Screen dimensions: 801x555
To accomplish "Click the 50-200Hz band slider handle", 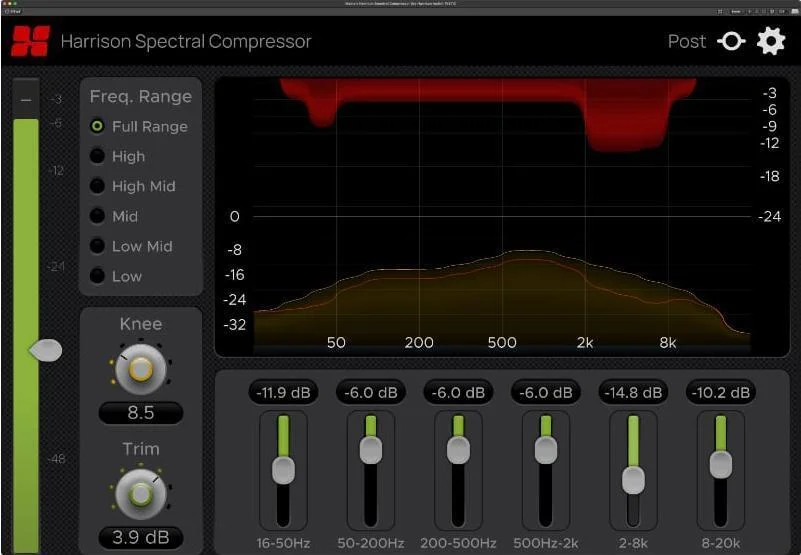I will pos(371,450).
